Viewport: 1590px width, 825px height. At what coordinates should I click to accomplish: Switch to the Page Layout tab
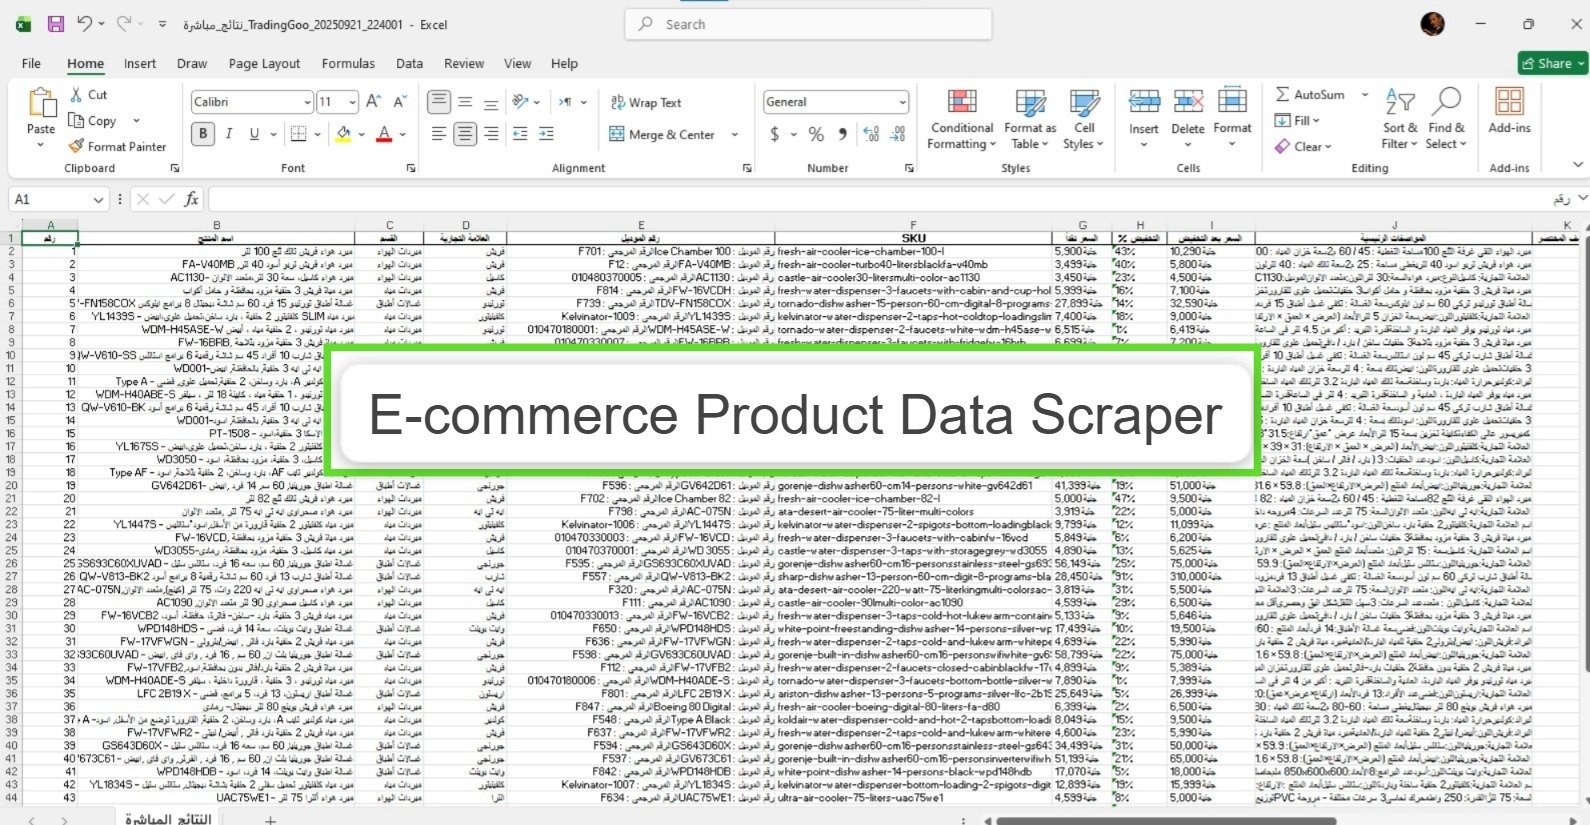tap(264, 63)
